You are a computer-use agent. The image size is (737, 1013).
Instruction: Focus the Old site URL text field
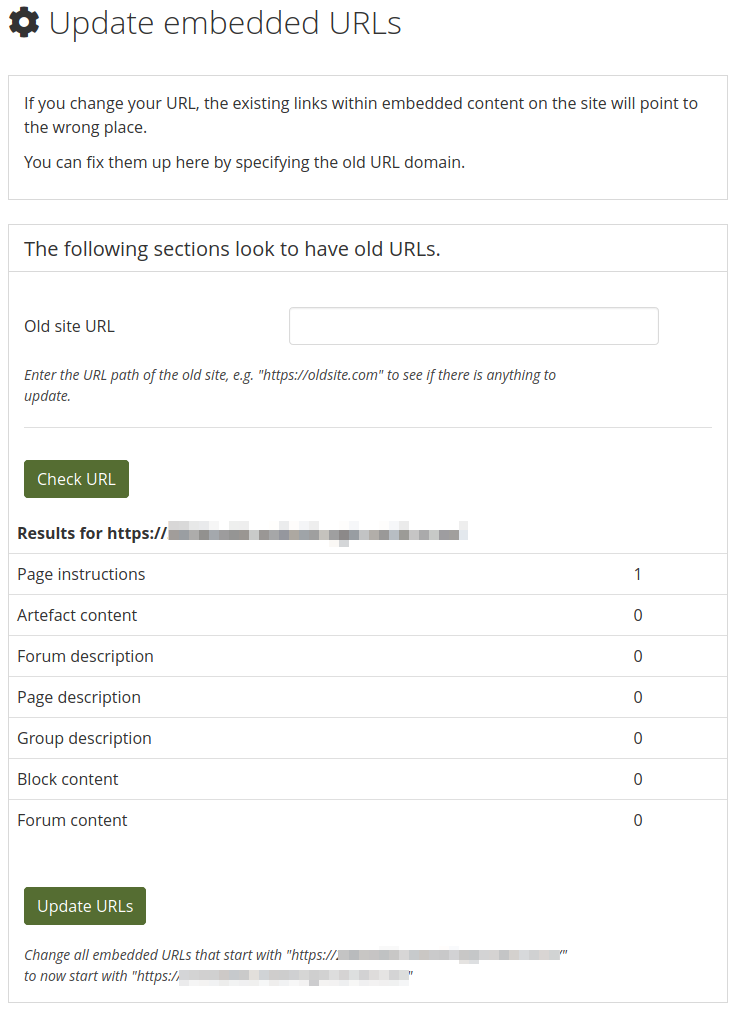[473, 326]
